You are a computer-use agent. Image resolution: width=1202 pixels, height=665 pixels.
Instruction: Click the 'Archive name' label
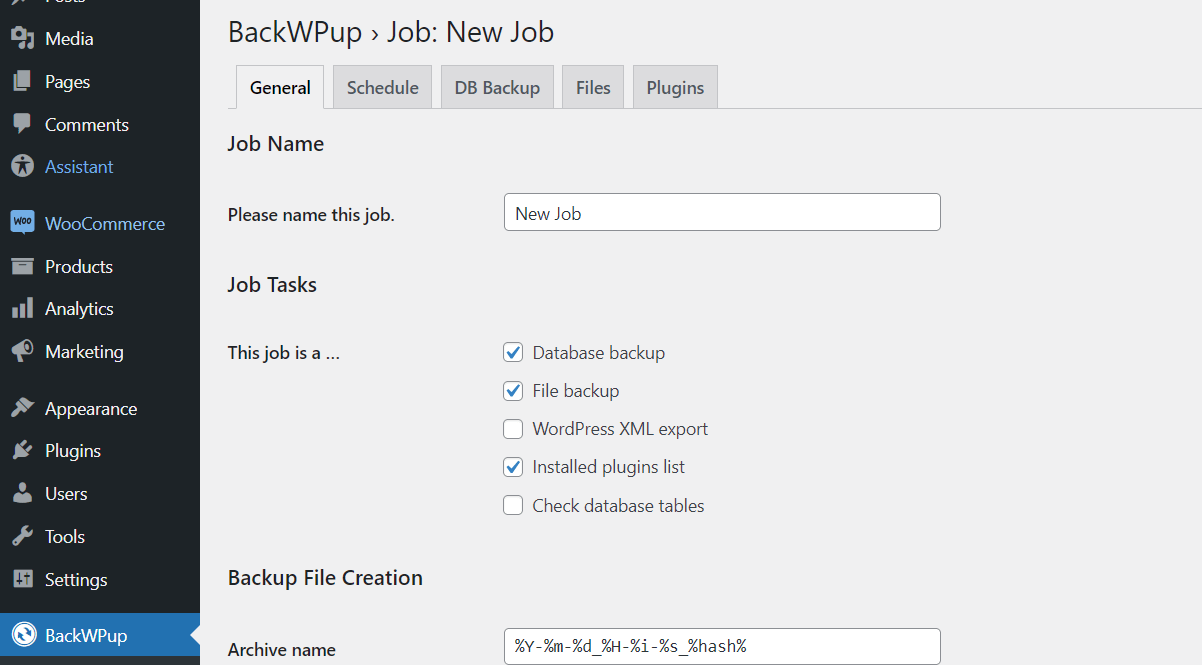click(282, 649)
